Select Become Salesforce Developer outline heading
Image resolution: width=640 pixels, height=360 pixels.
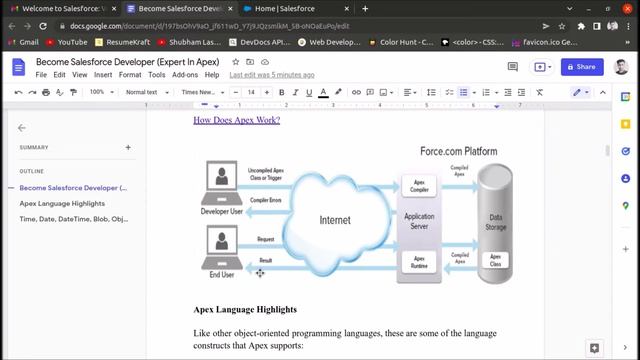(x=73, y=188)
